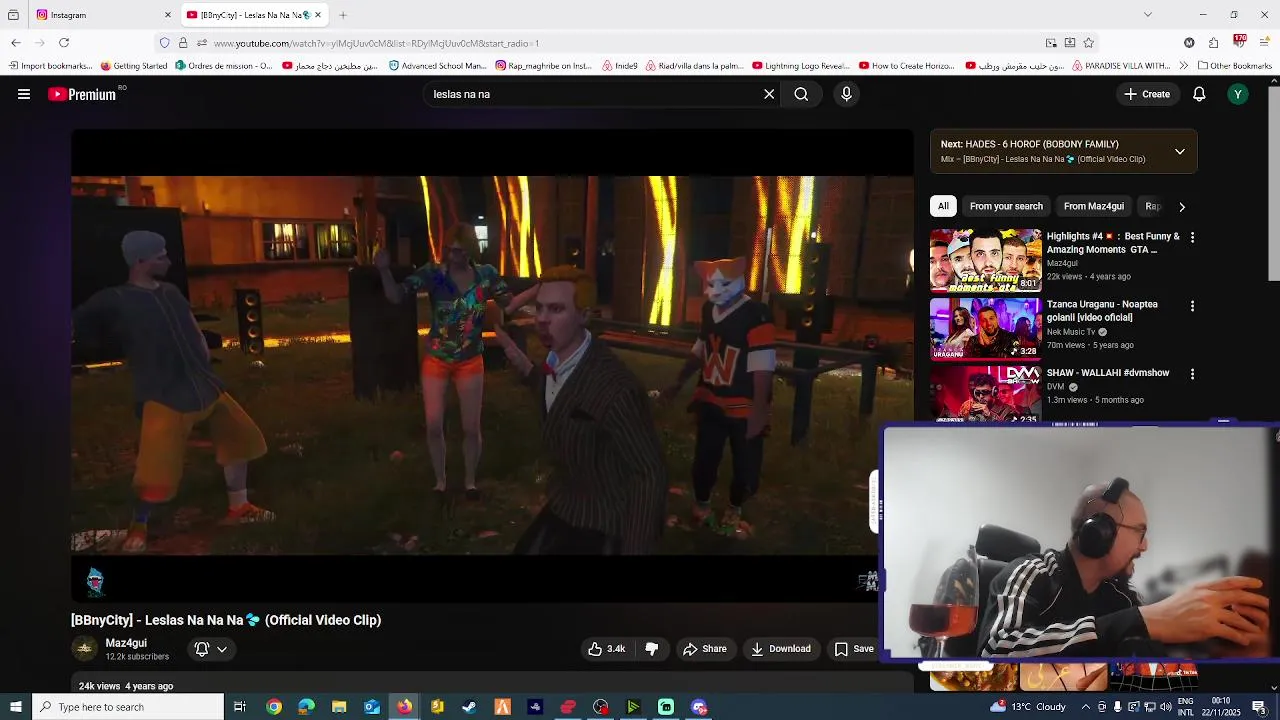Download the video
The width and height of the screenshot is (1280, 720).
pos(781,649)
